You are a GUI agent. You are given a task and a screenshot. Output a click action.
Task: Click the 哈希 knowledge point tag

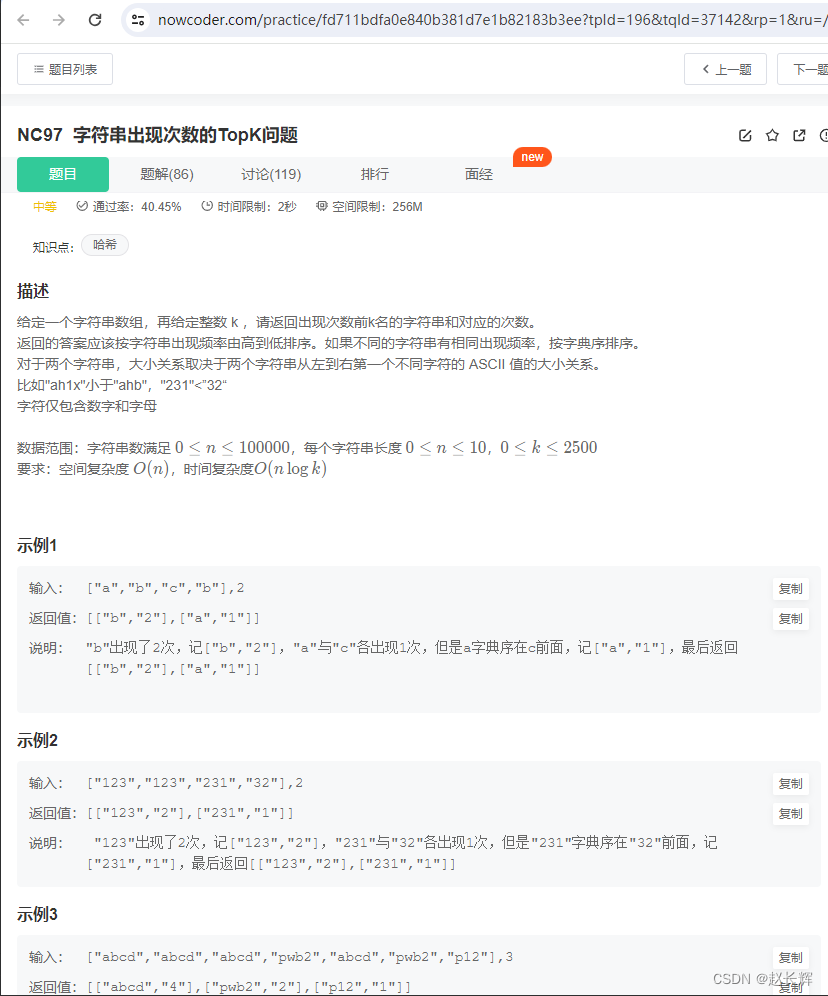104,244
